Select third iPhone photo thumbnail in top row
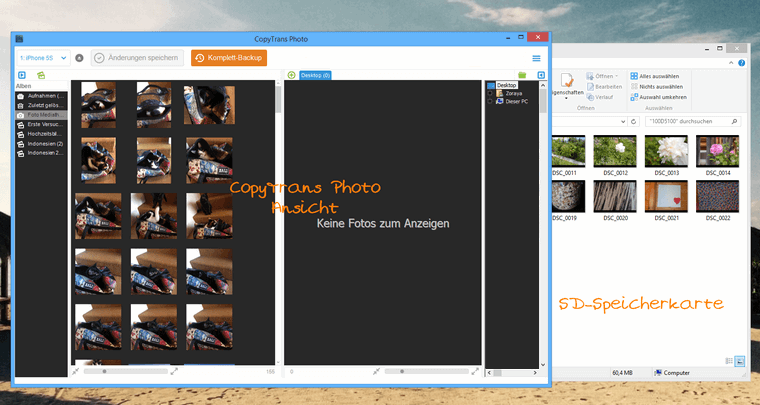The width and height of the screenshot is (760, 405). click(x=209, y=105)
